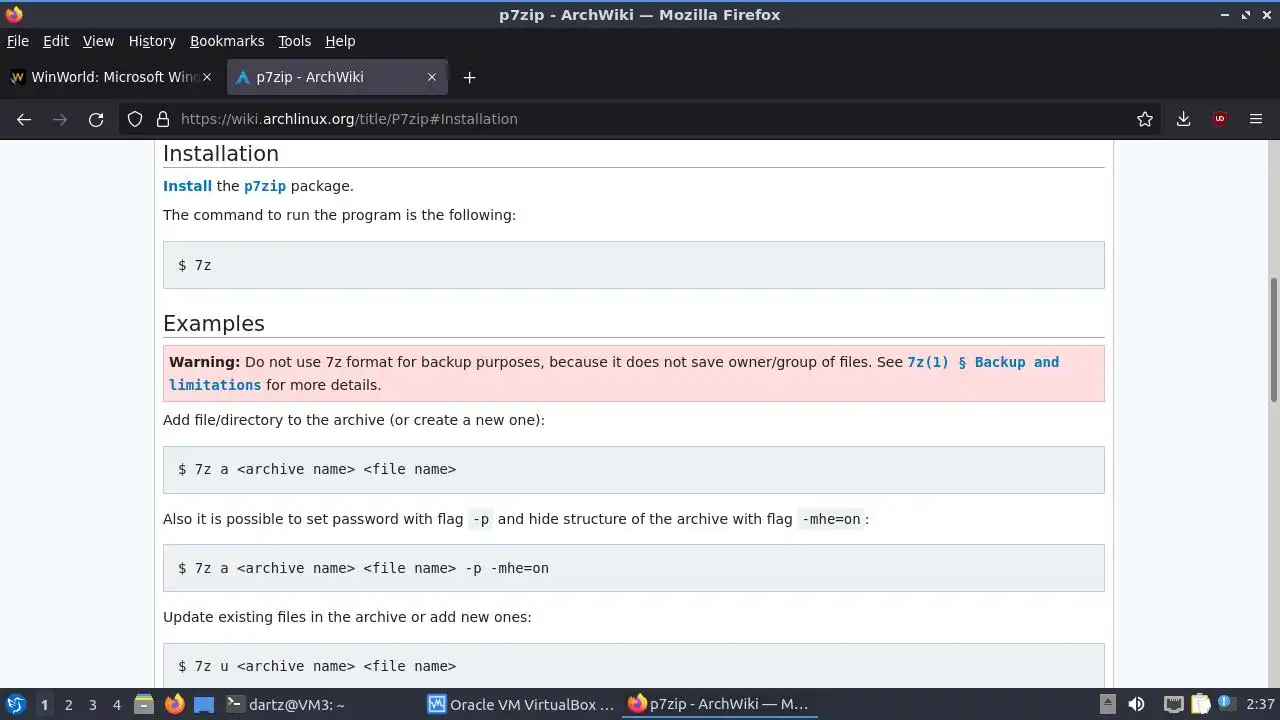Open the View menu
This screenshot has height=720, width=1280.
(x=98, y=41)
